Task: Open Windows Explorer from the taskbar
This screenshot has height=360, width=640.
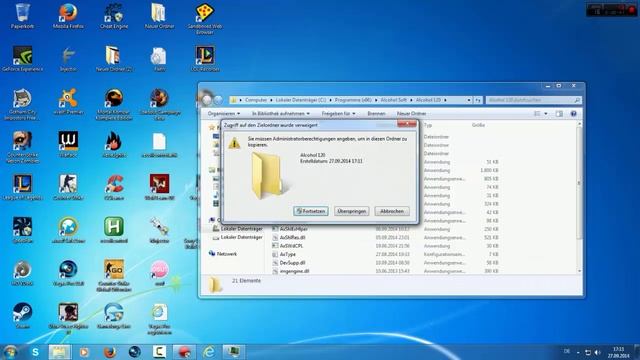Action: tap(60, 352)
